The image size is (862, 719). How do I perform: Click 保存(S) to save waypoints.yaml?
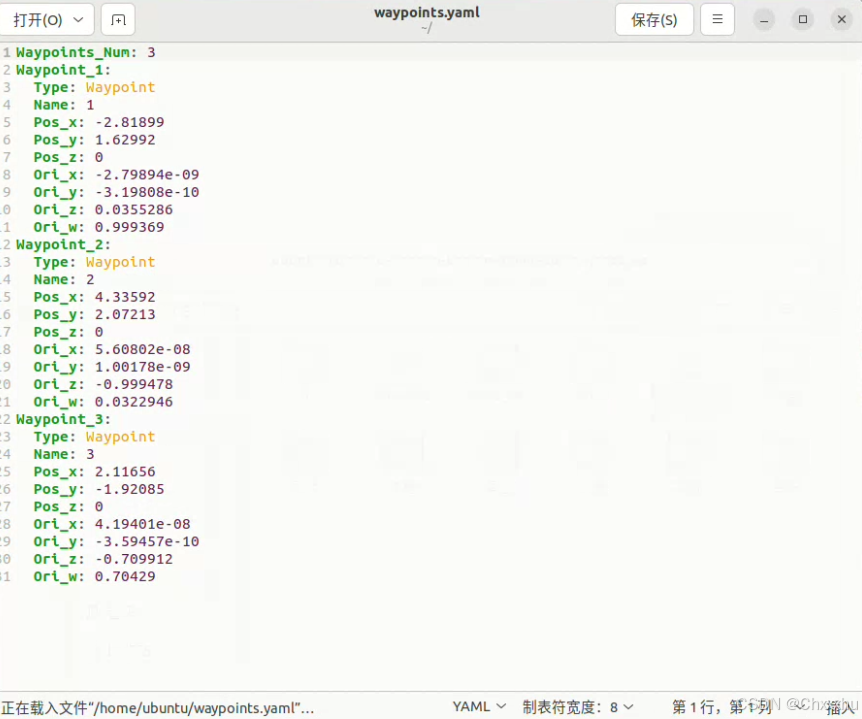point(654,19)
